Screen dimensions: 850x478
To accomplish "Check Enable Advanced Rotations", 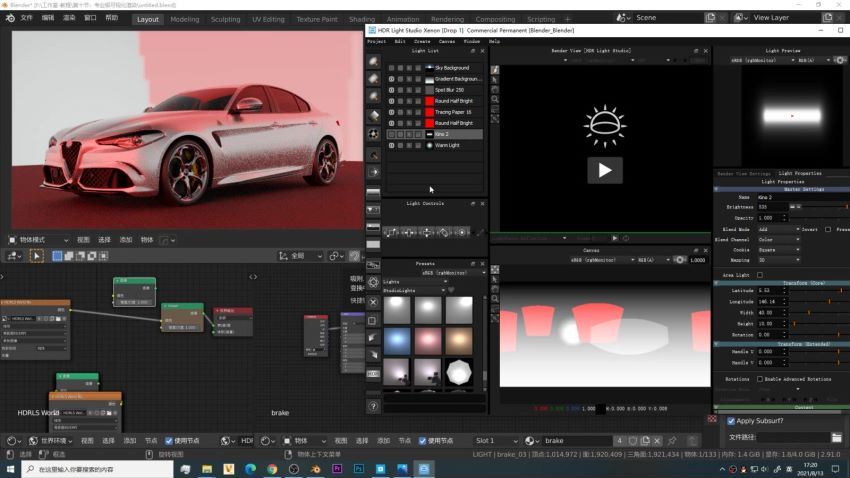I will (759, 379).
